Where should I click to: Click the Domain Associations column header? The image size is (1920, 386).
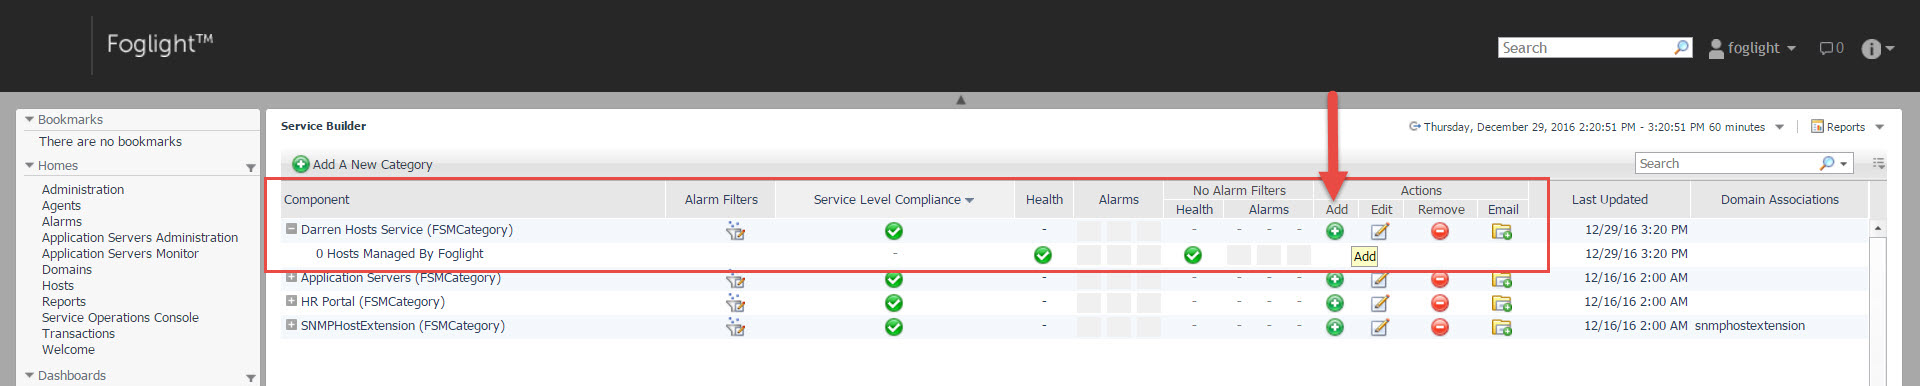1779,200
